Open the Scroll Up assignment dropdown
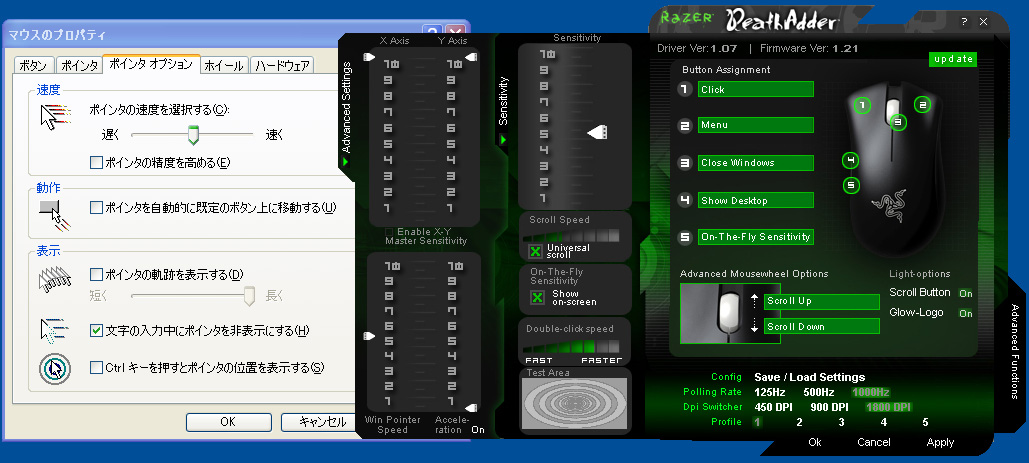 (x=822, y=302)
